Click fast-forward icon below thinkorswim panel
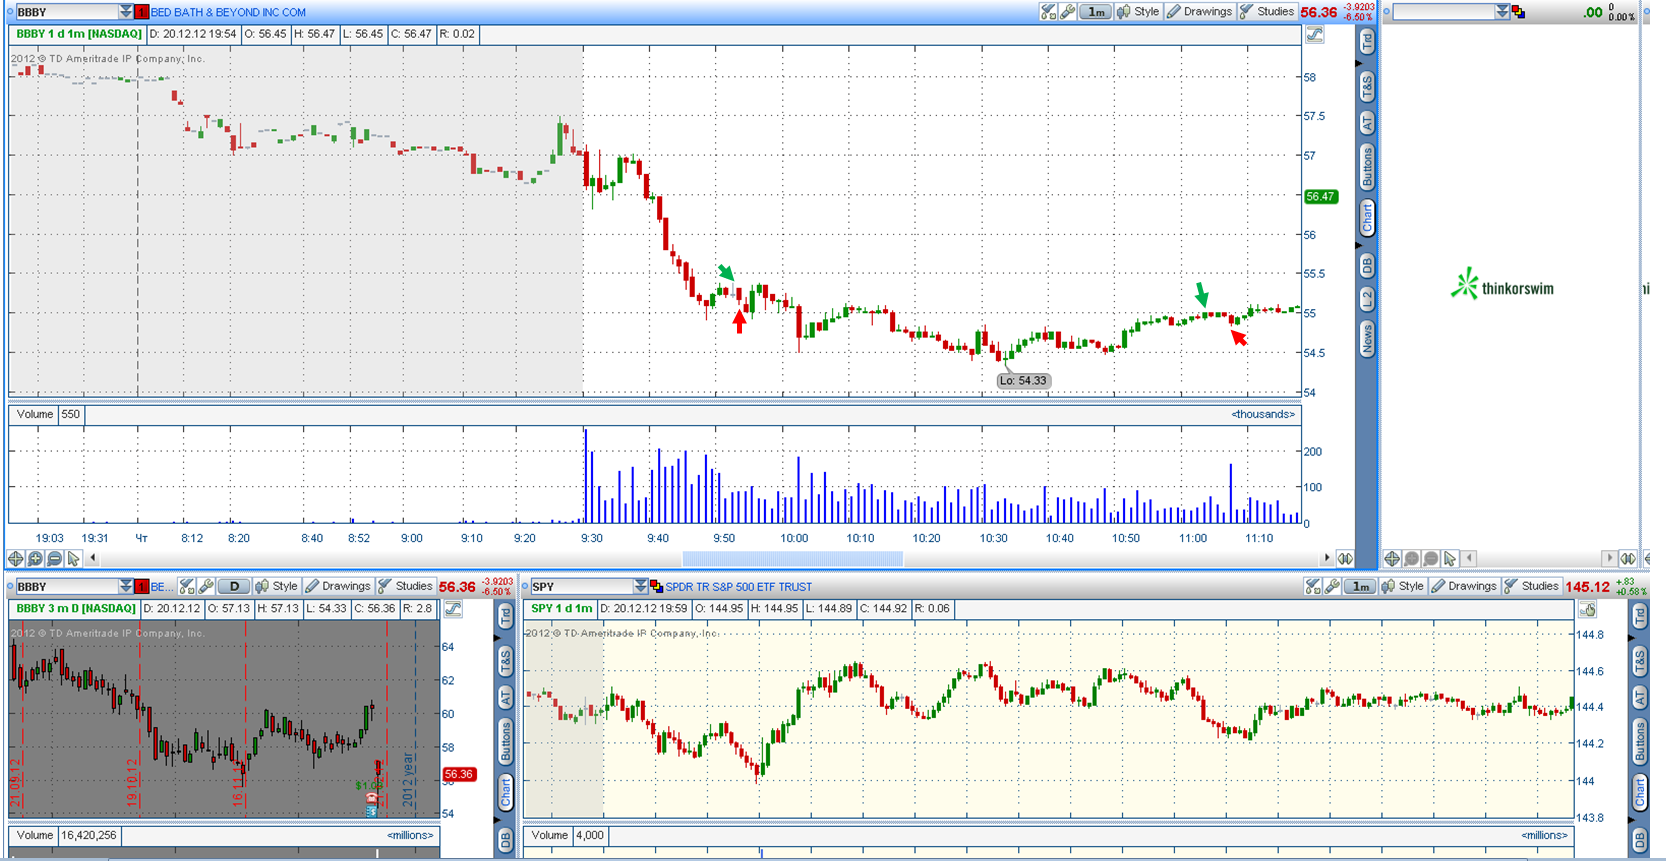The height and width of the screenshot is (861, 1666). click(1628, 558)
